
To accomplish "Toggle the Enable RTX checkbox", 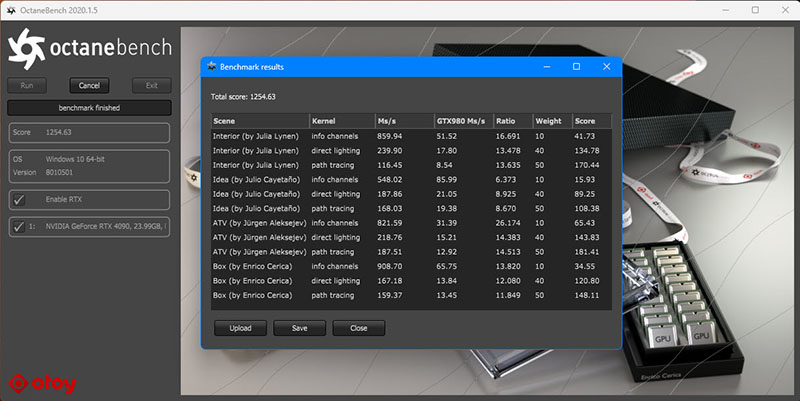I will pyautogui.click(x=19, y=199).
